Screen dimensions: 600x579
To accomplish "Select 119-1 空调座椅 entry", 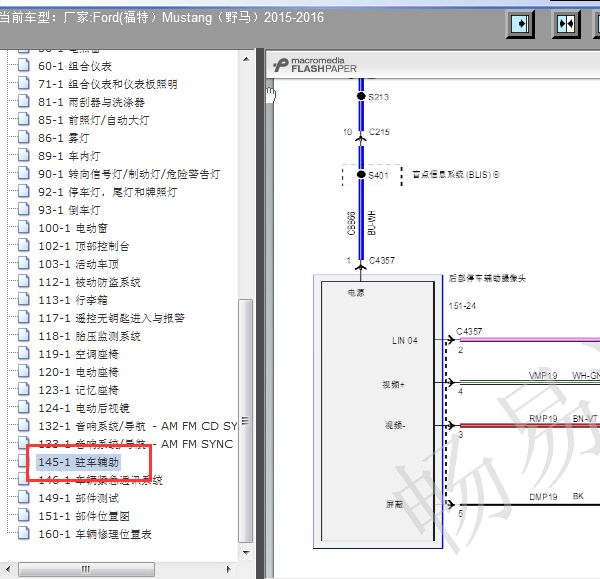I will pyautogui.click(x=78, y=354).
